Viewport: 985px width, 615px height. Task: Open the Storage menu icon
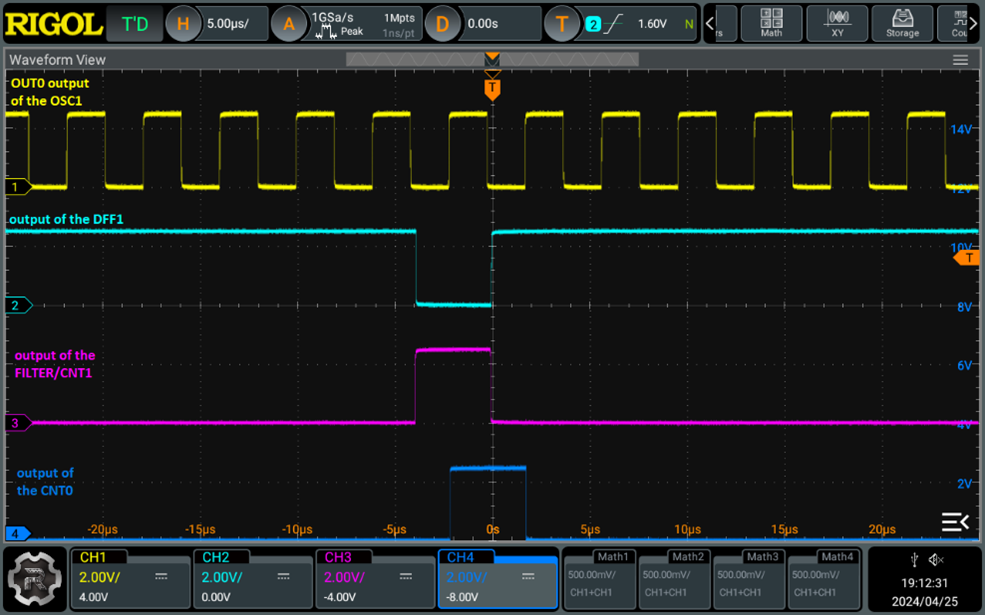point(901,23)
